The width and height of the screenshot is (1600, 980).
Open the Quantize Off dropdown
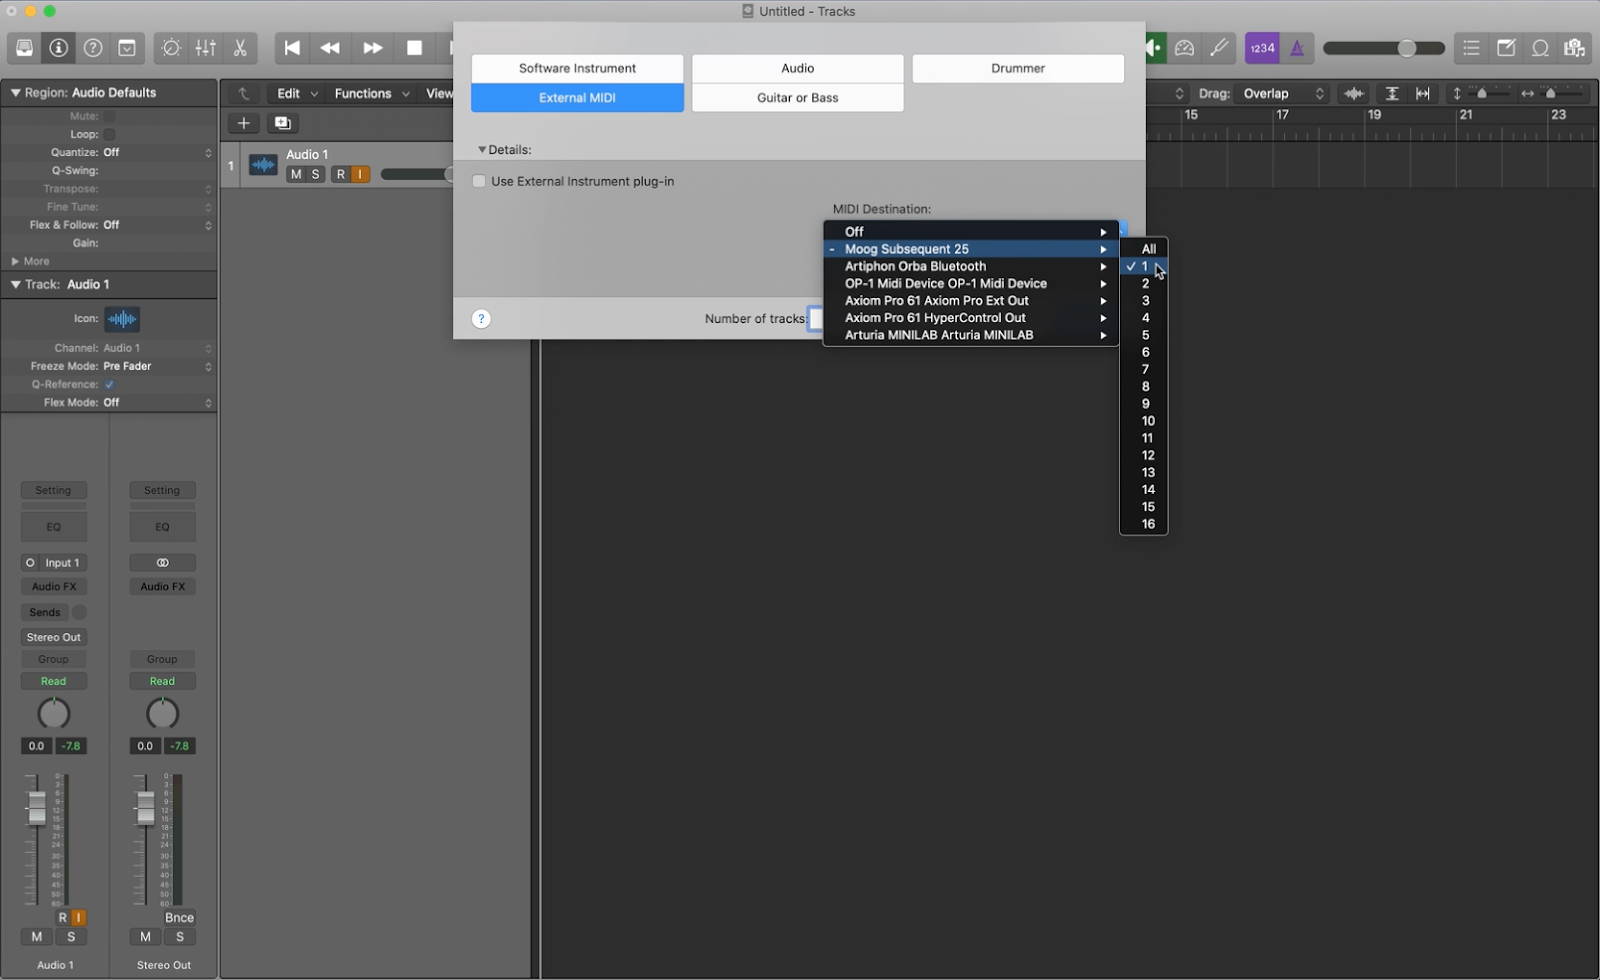coord(157,152)
